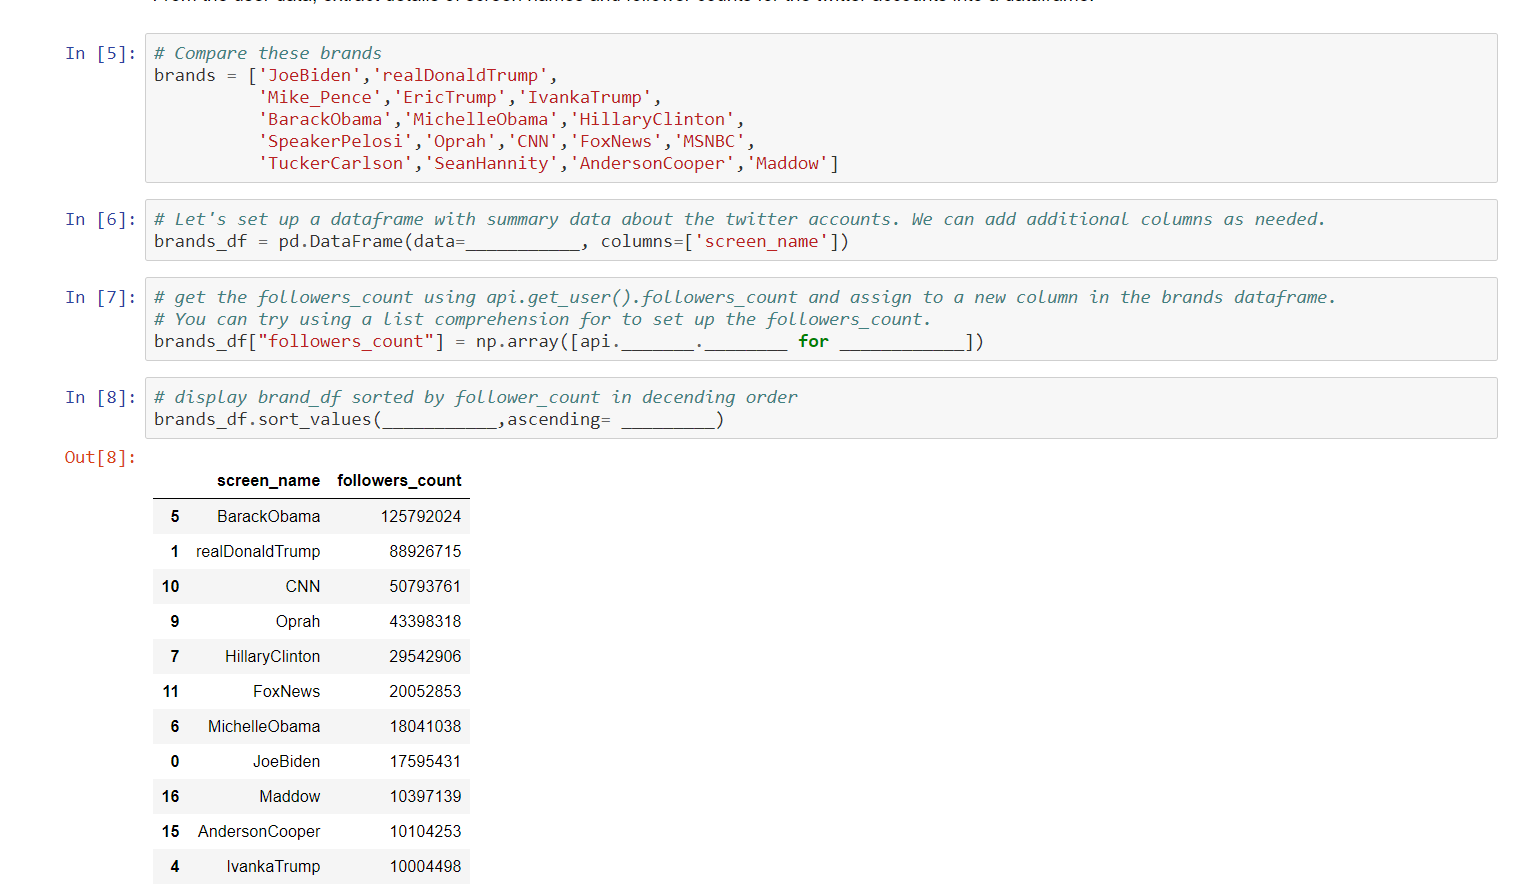Select the value 29542906
1513x891 pixels.
(425, 657)
